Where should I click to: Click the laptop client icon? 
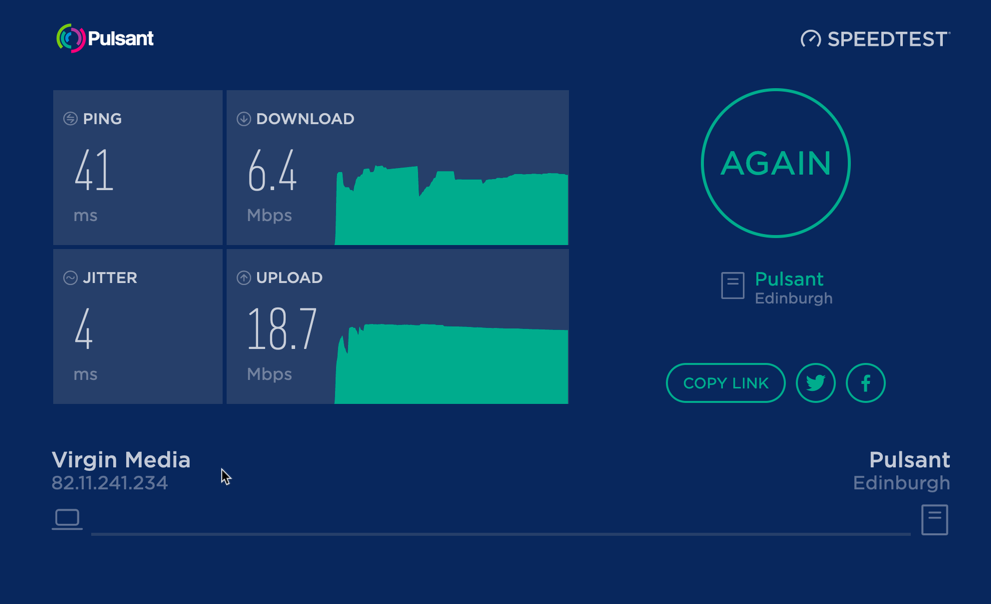click(67, 519)
